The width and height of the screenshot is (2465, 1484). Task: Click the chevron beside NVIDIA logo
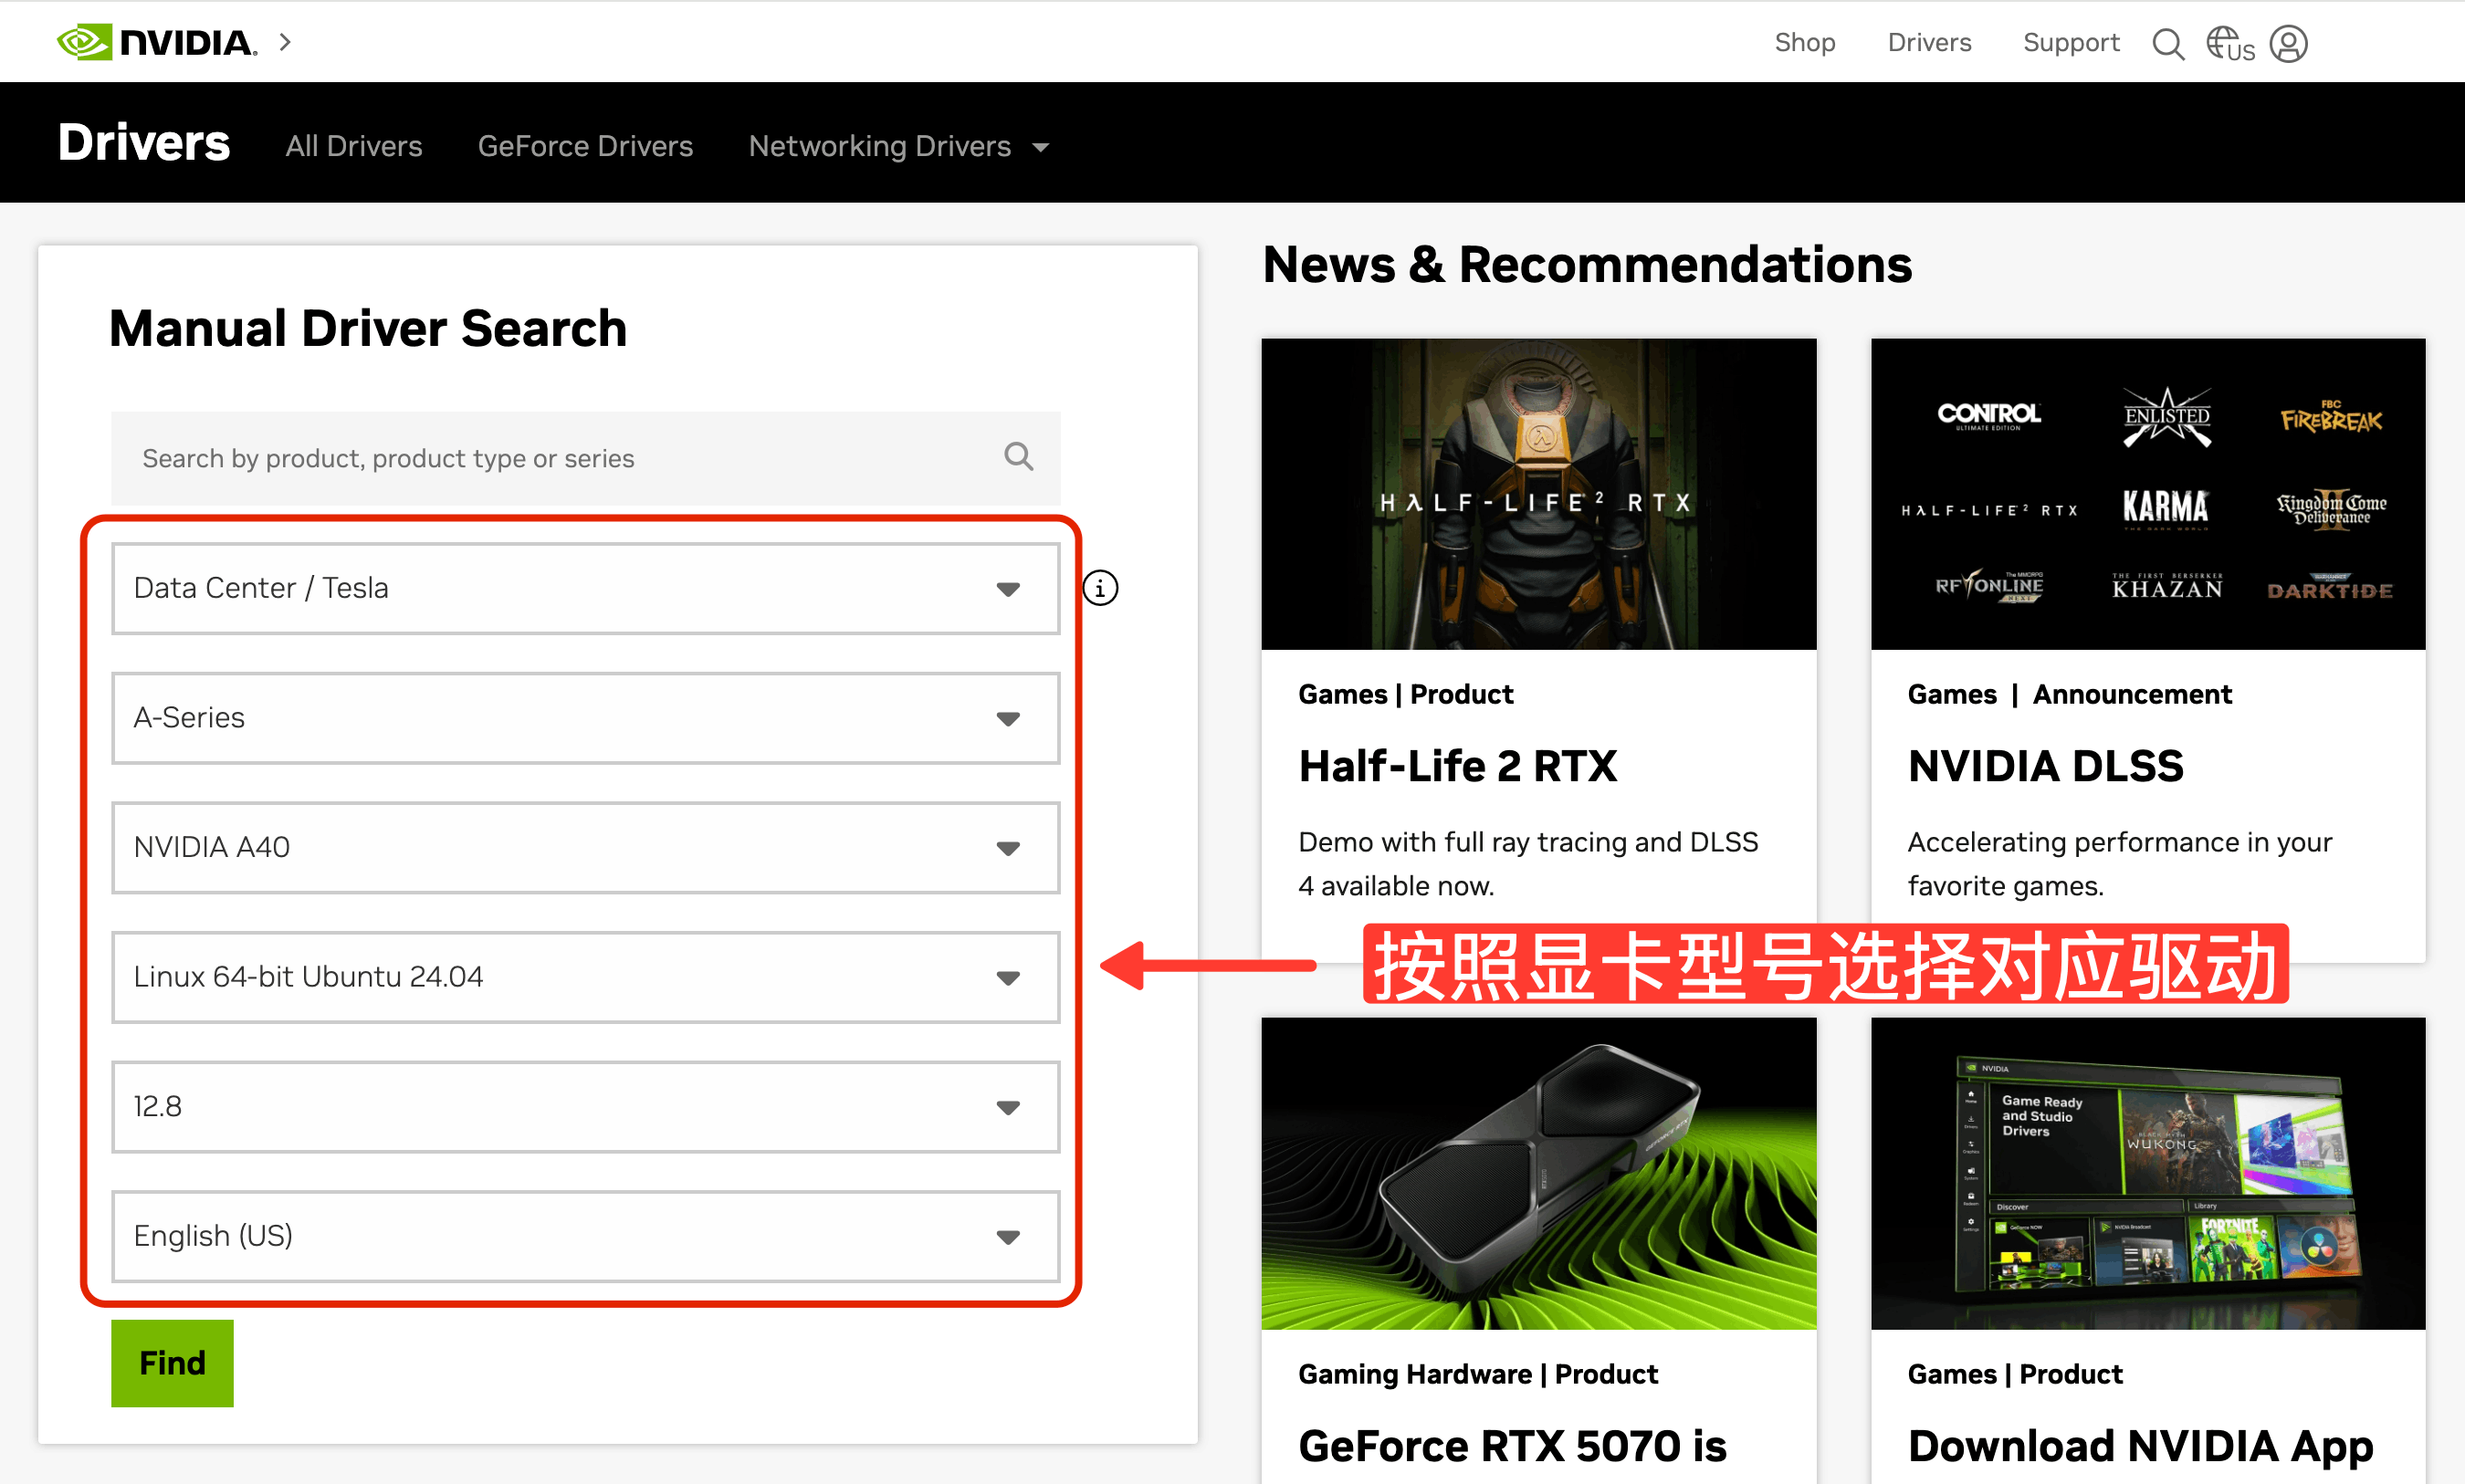click(286, 42)
